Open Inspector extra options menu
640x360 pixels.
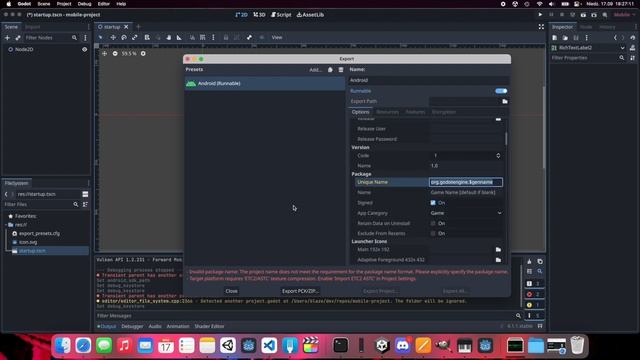(x=587, y=38)
